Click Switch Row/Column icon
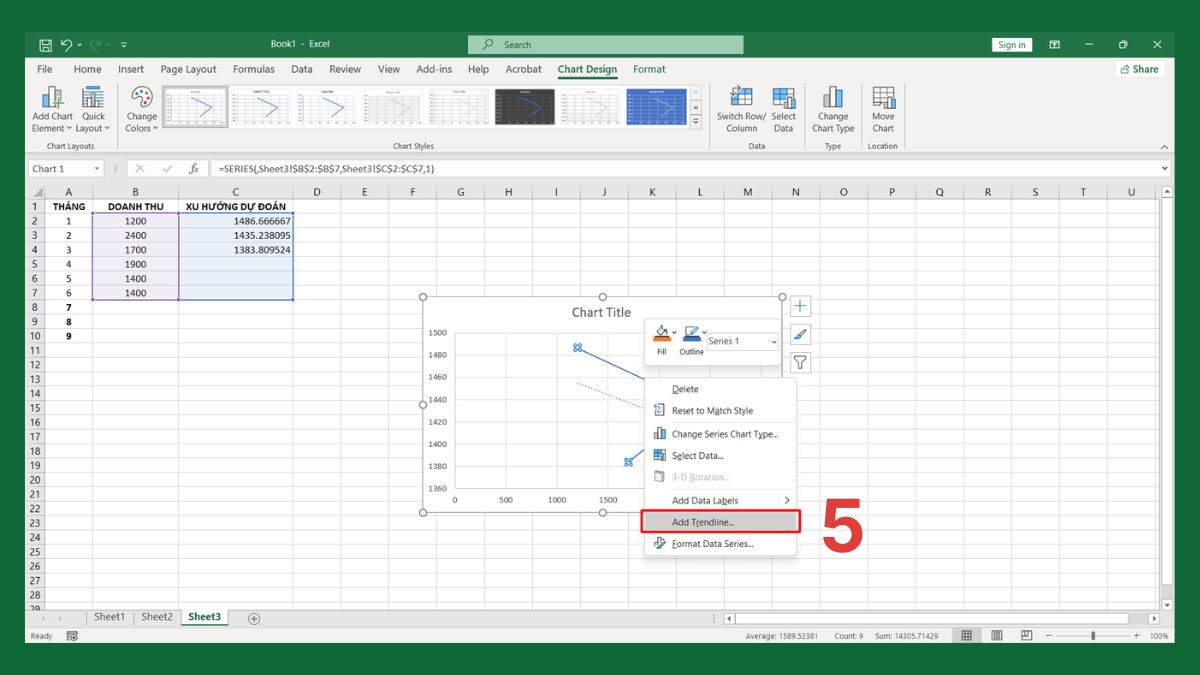 [741, 98]
